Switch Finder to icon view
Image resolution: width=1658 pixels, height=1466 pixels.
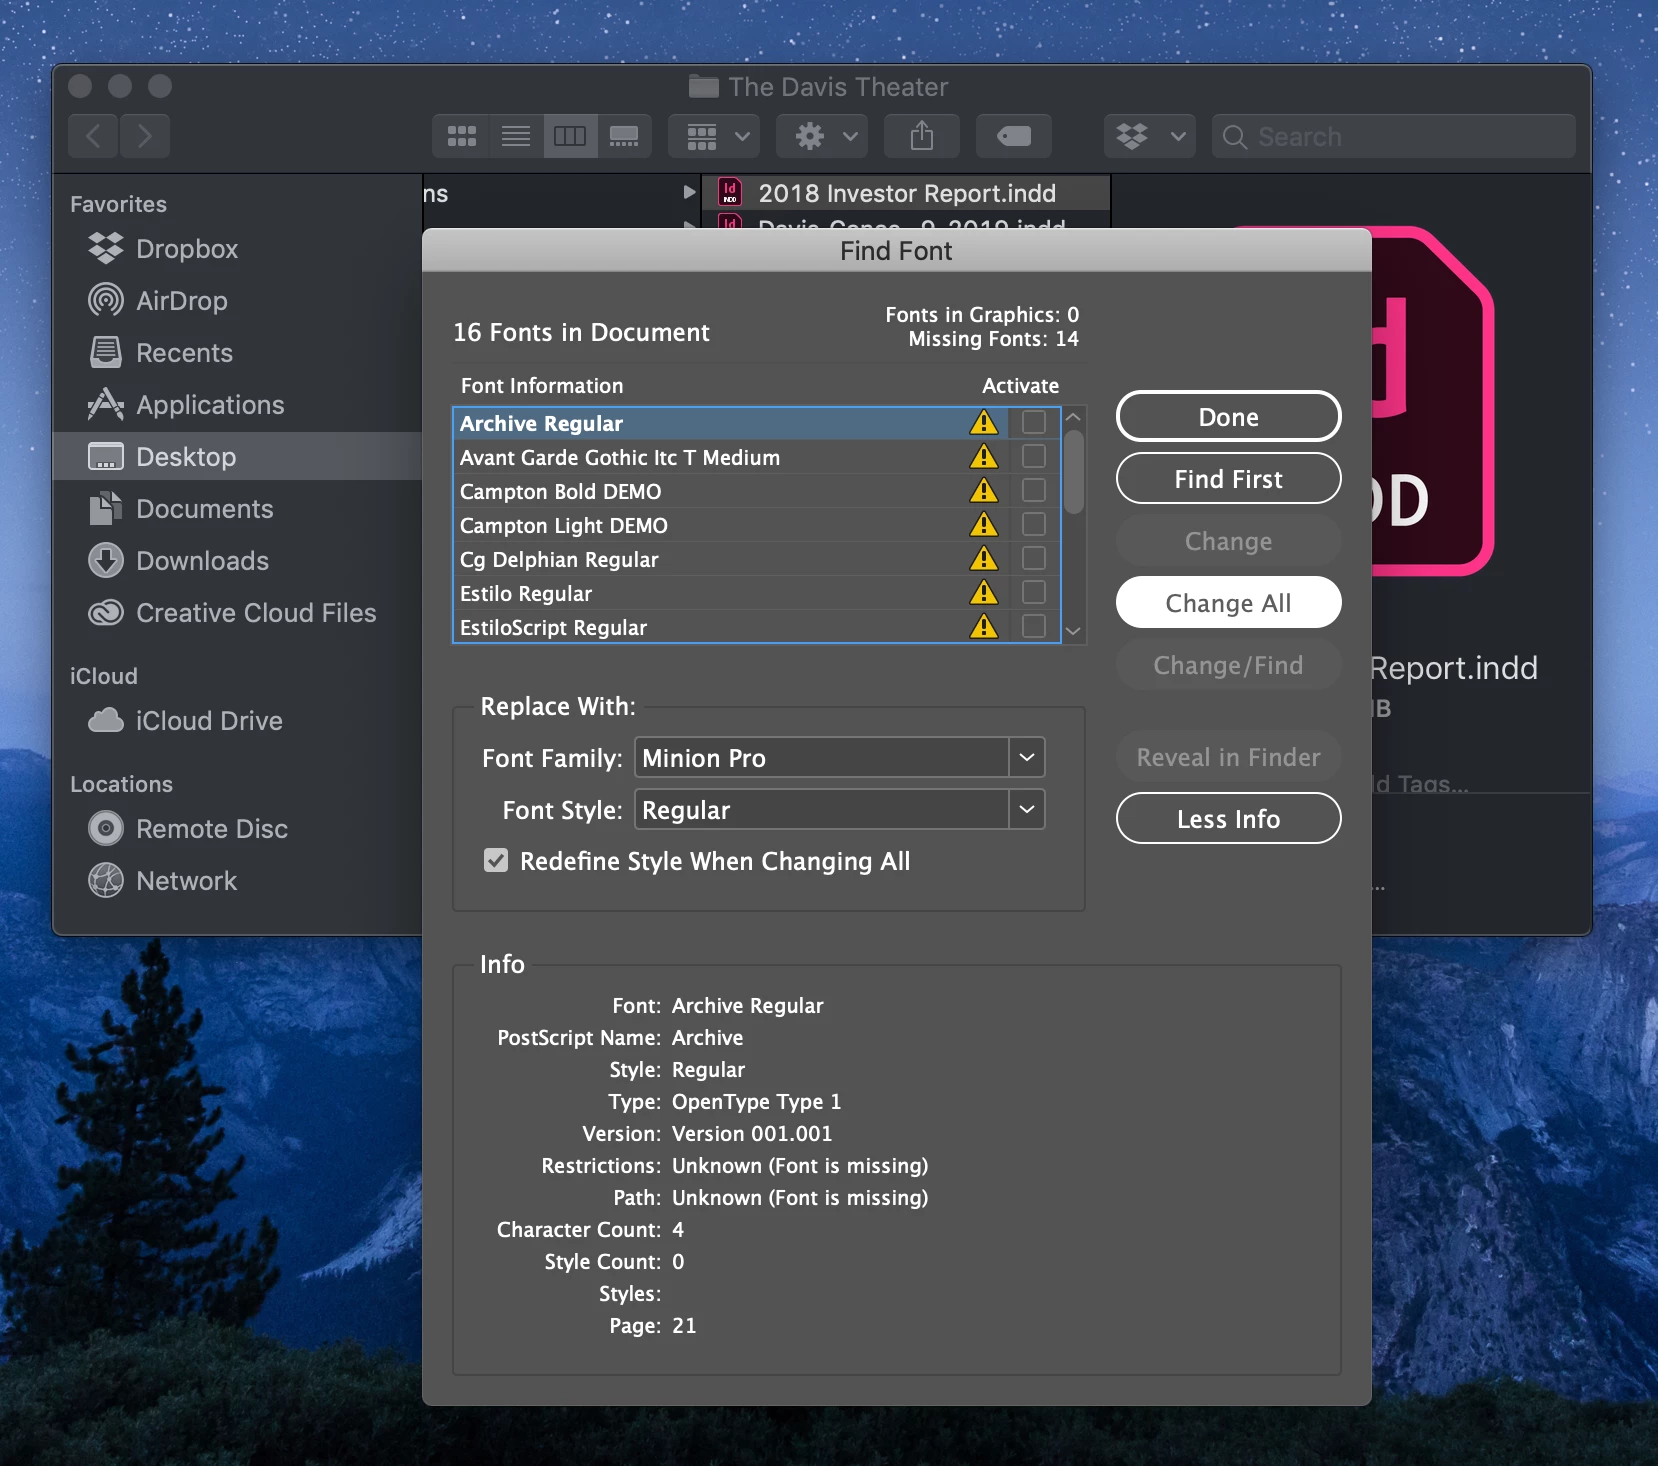(461, 136)
